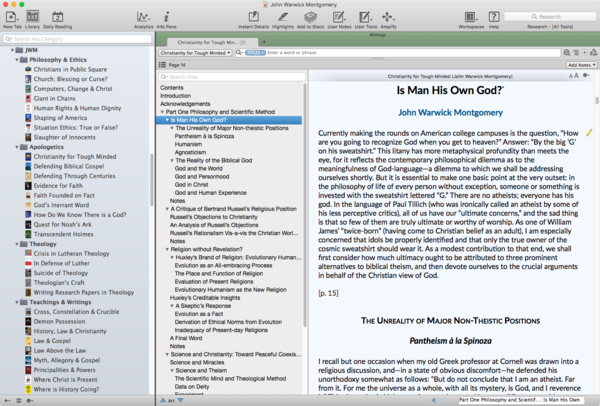
Task: Open Law Above the Law module
Action: coord(60,351)
